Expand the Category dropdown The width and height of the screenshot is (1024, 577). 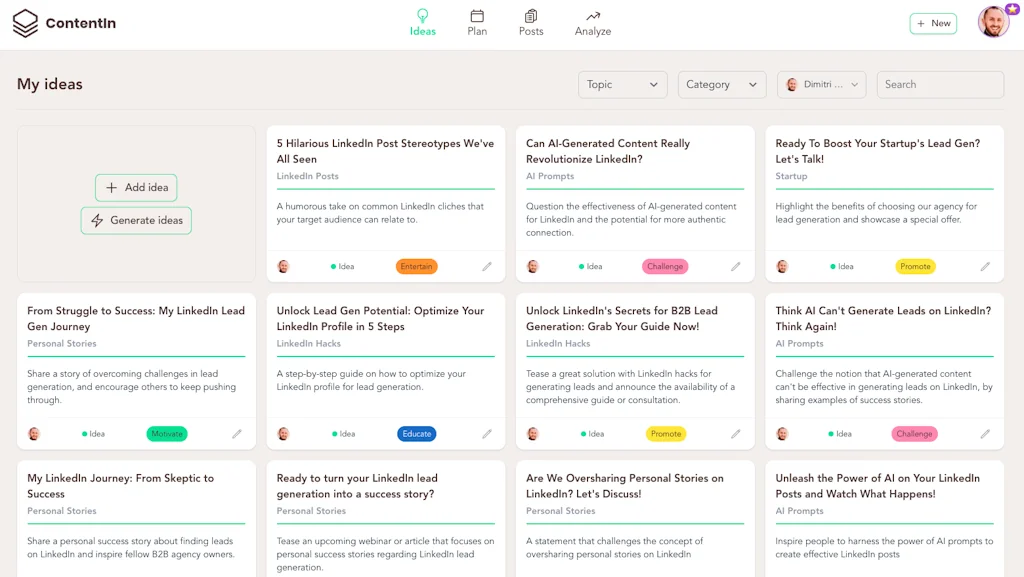(x=721, y=85)
